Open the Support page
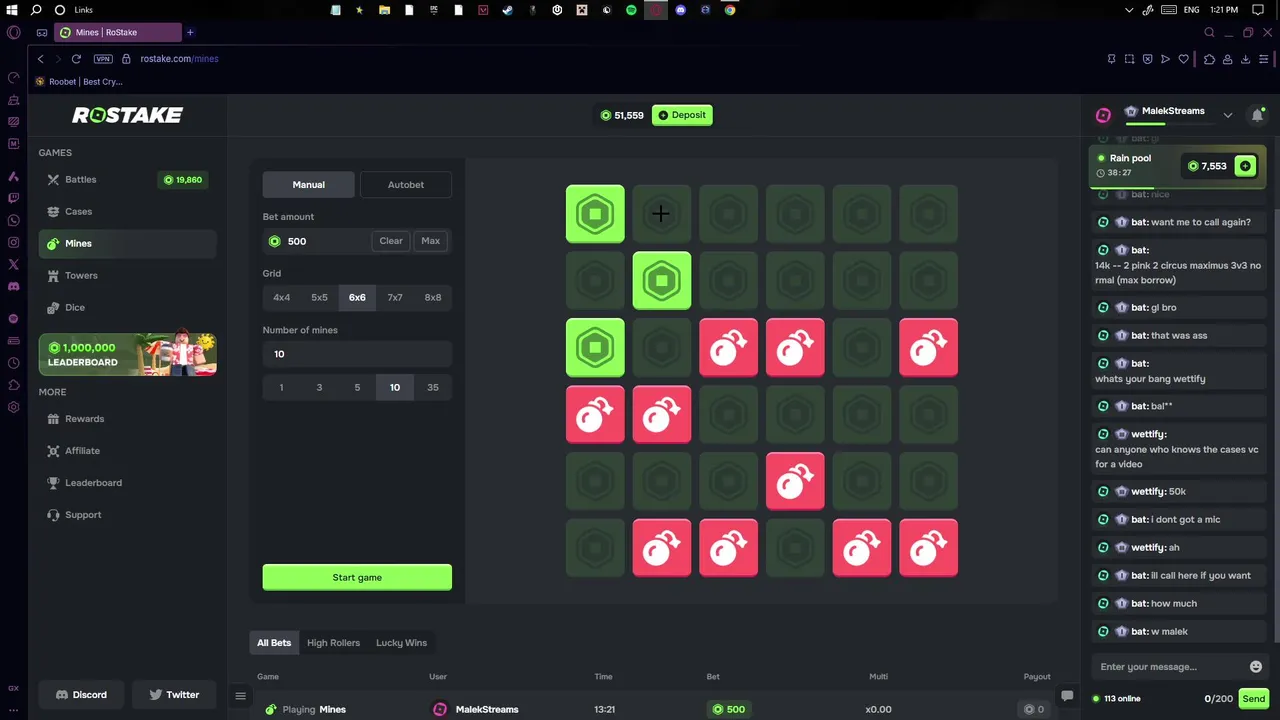1280x720 pixels. (x=127, y=515)
